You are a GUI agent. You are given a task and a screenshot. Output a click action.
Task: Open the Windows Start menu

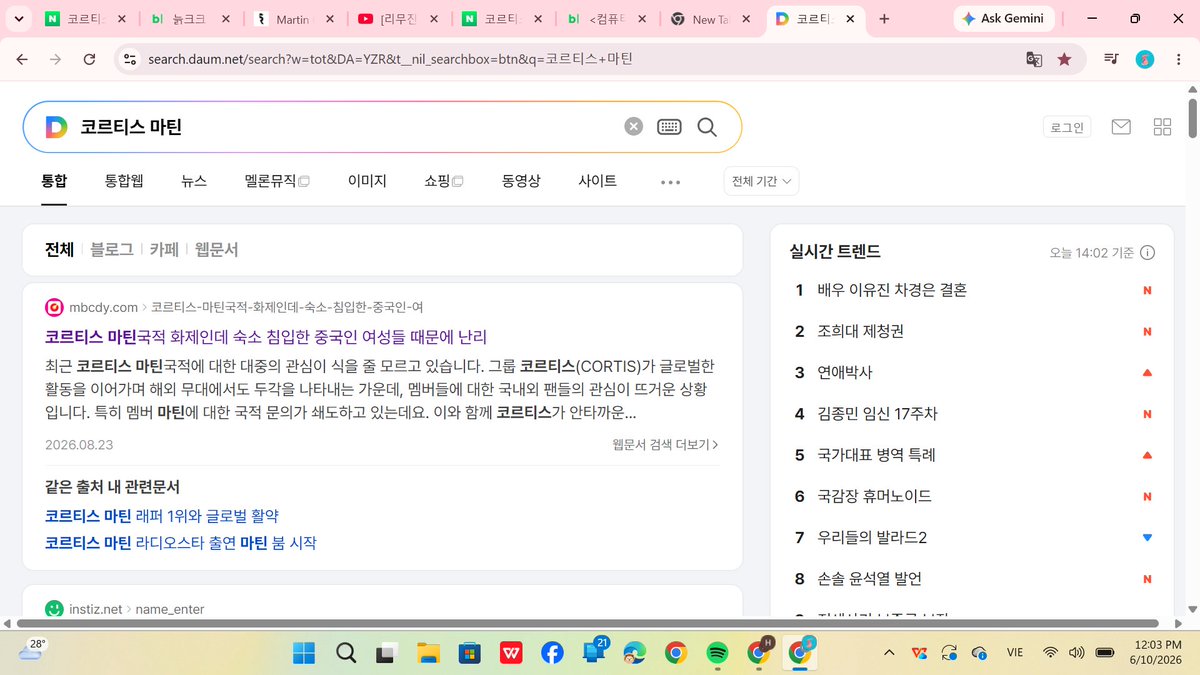click(304, 653)
